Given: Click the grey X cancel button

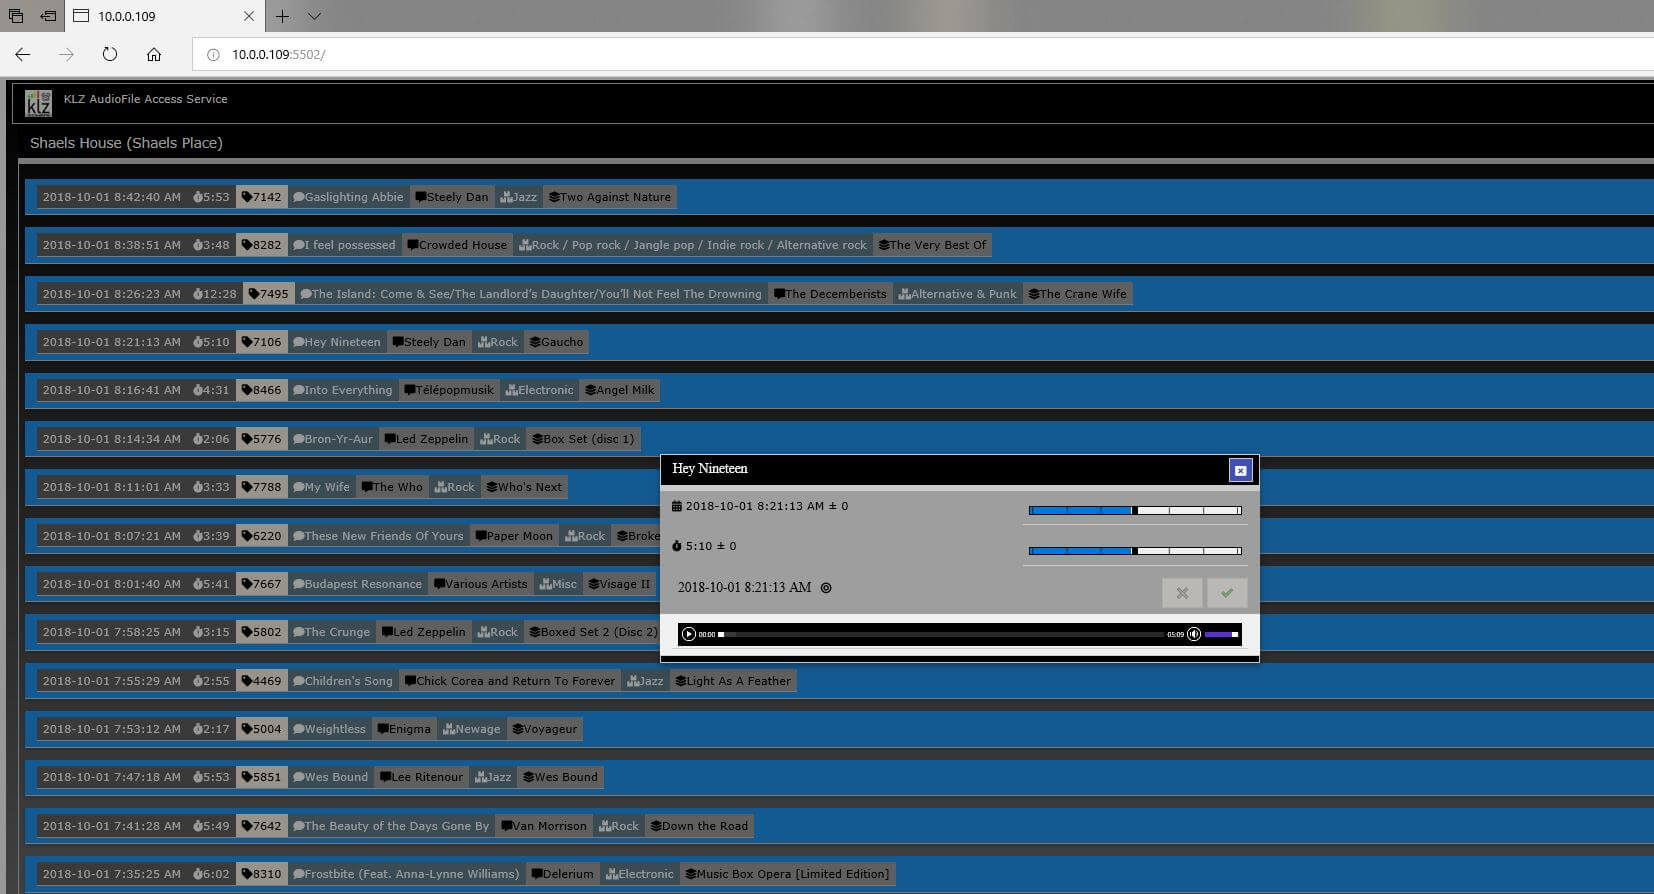Looking at the screenshot, I should click(1182, 592).
